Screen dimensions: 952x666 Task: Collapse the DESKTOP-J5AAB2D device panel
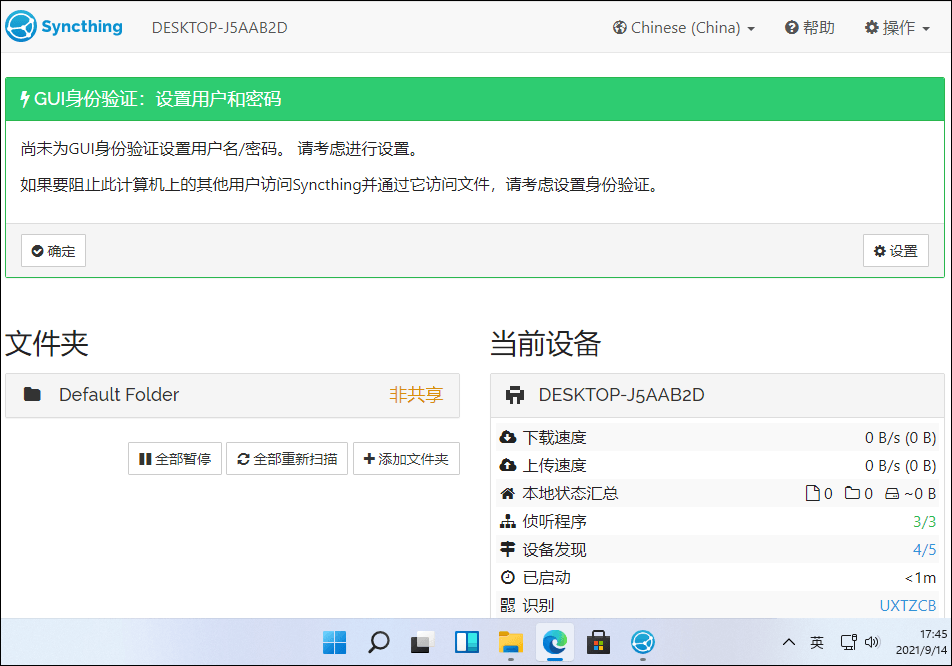coord(718,395)
